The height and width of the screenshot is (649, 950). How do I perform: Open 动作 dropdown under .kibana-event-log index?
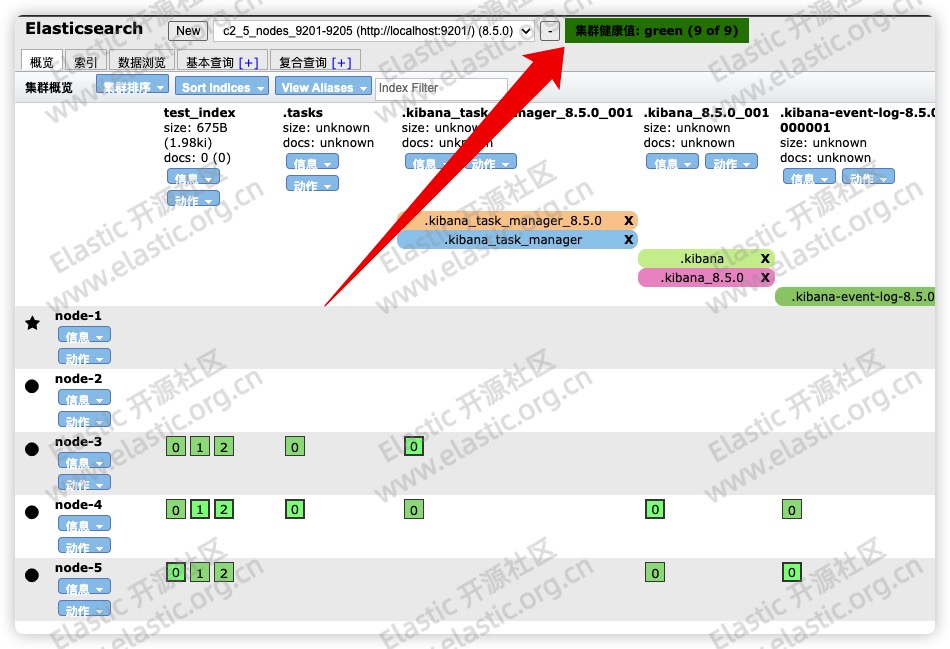click(868, 178)
